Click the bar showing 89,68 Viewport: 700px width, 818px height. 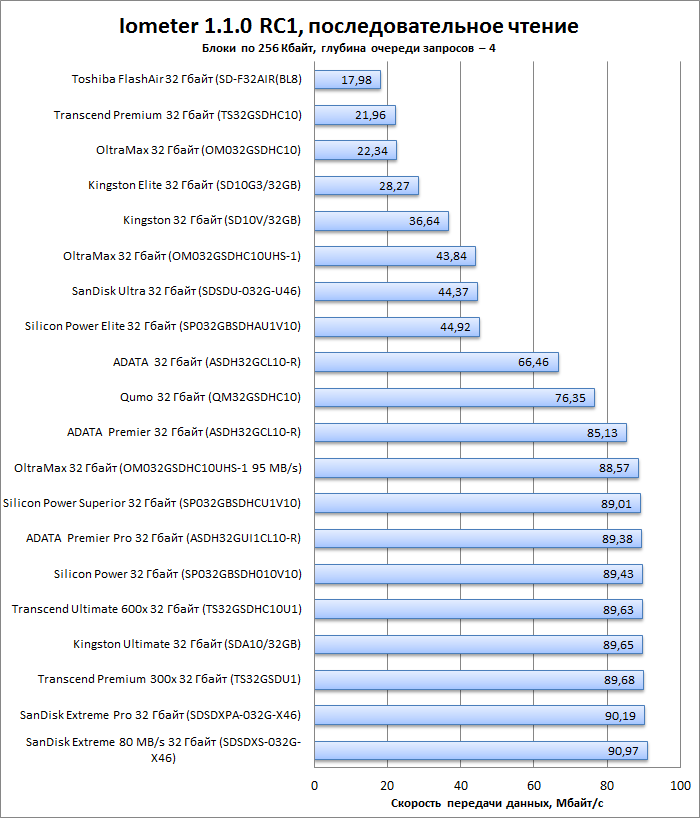point(479,680)
